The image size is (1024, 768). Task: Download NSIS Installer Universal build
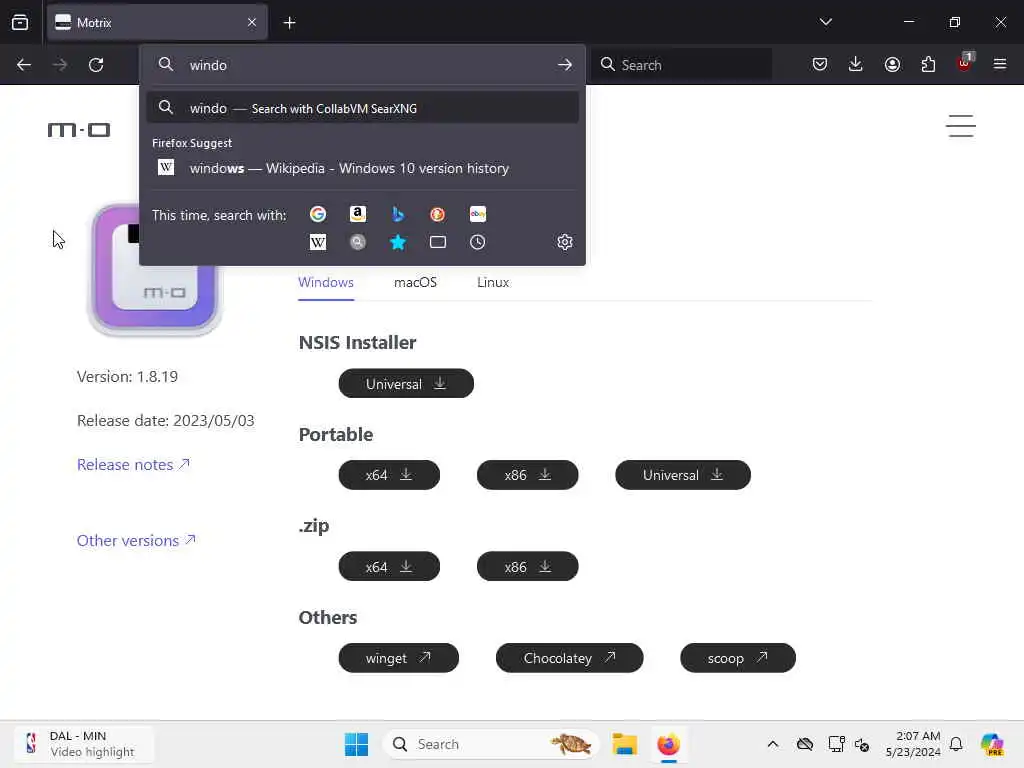tap(406, 383)
